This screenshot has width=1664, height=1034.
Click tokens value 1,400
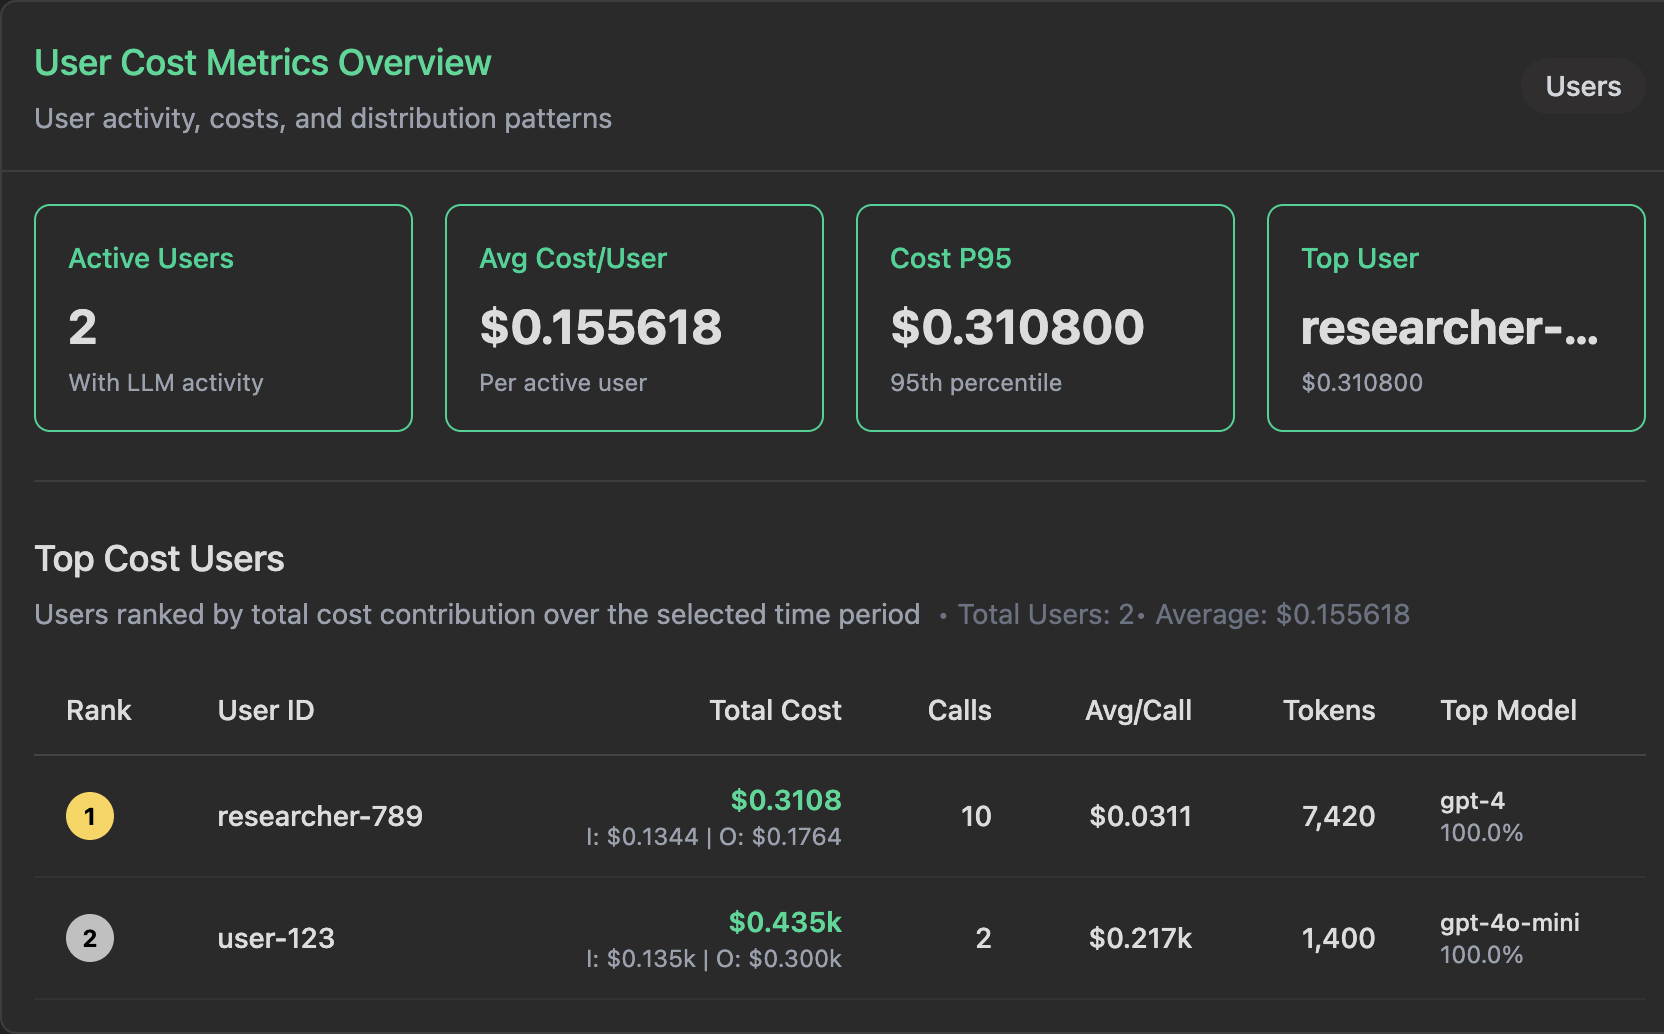pos(1338,938)
